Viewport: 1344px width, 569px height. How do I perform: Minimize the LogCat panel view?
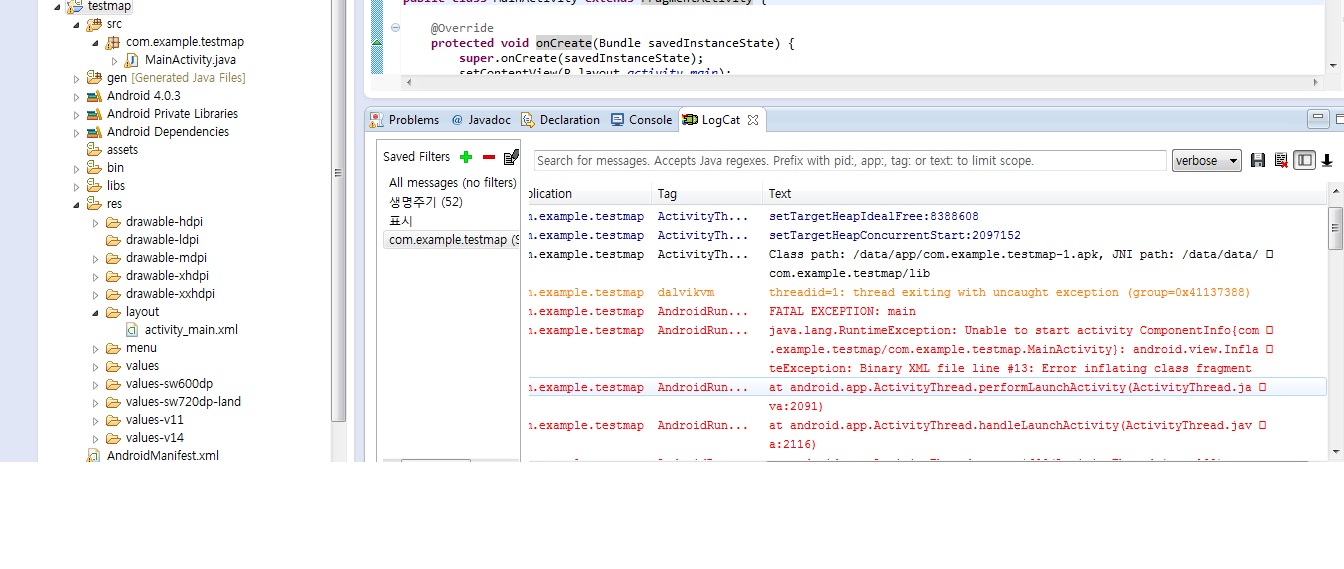click(1320, 119)
